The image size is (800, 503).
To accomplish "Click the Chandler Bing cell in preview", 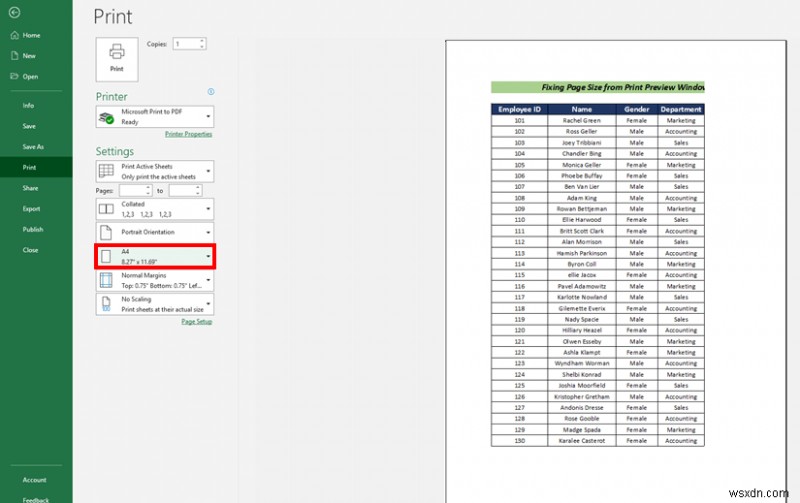I will (x=582, y=154).
